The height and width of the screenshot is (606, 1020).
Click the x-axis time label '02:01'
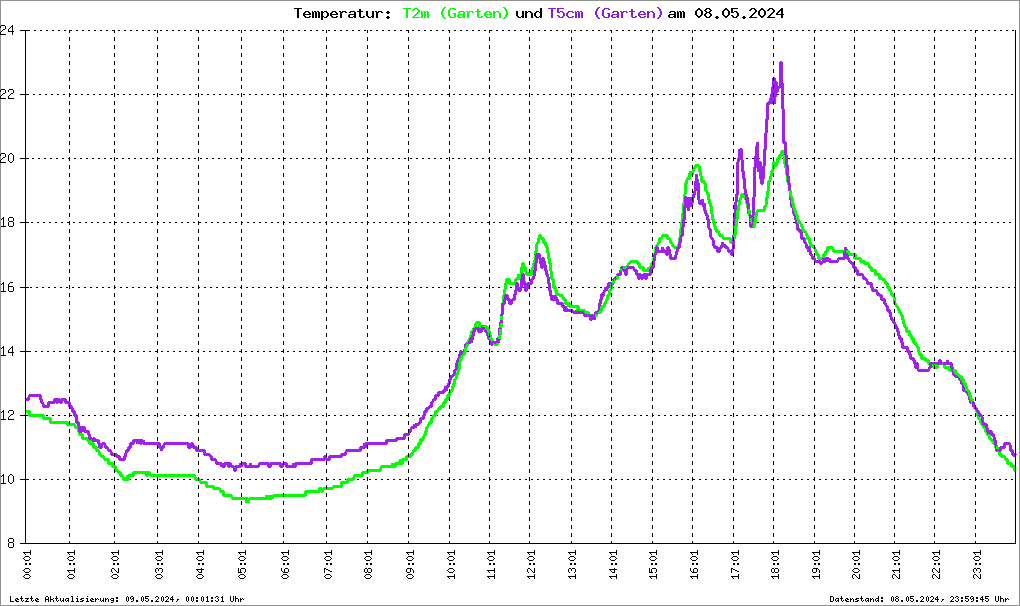[x=116, y=564]
